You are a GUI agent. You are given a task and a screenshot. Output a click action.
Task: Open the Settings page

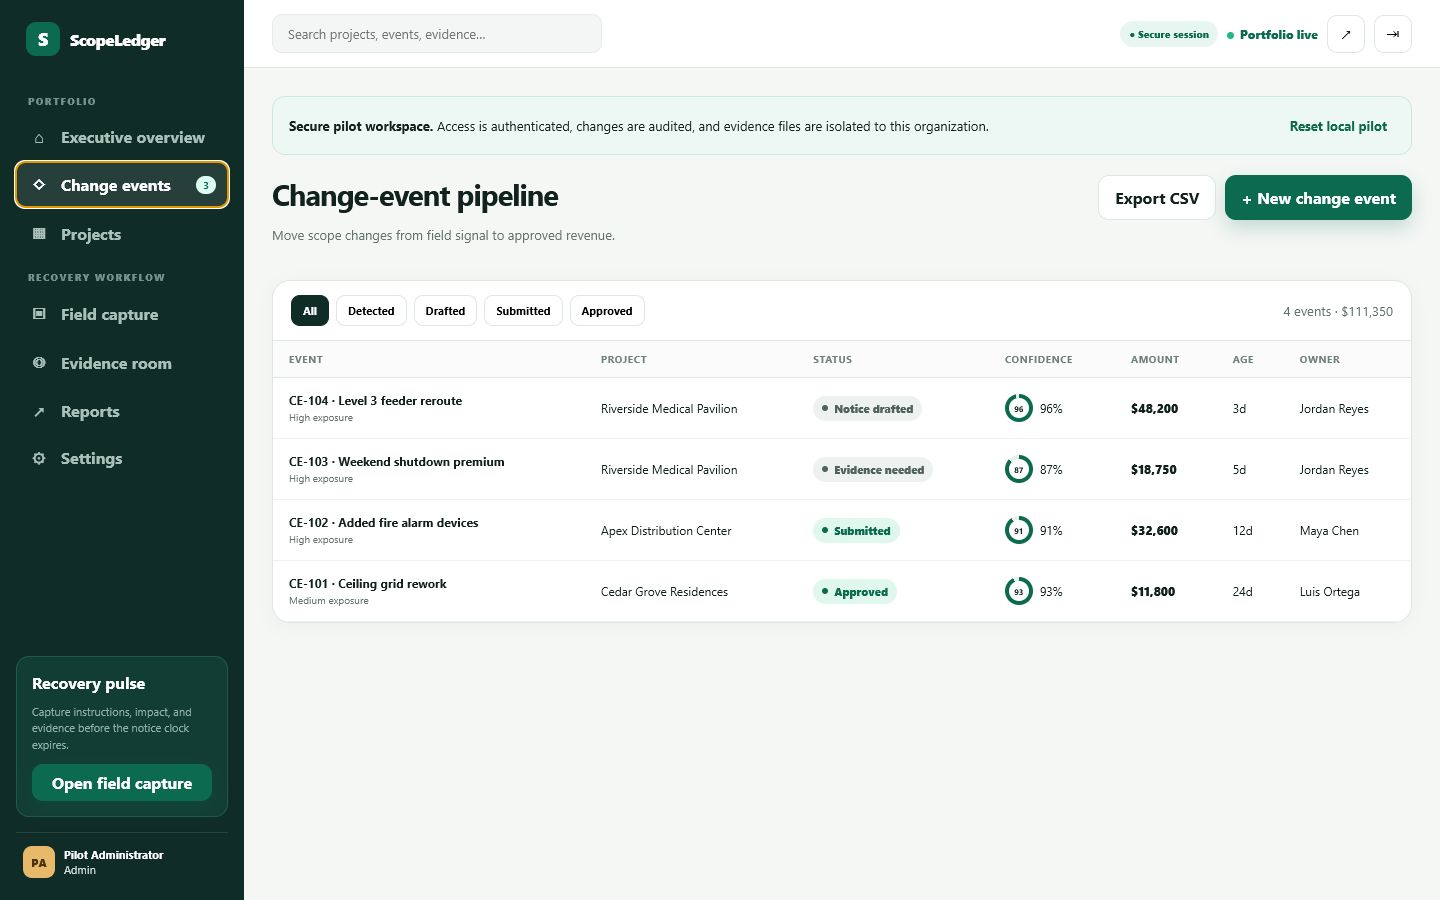(x=122, y=458)
